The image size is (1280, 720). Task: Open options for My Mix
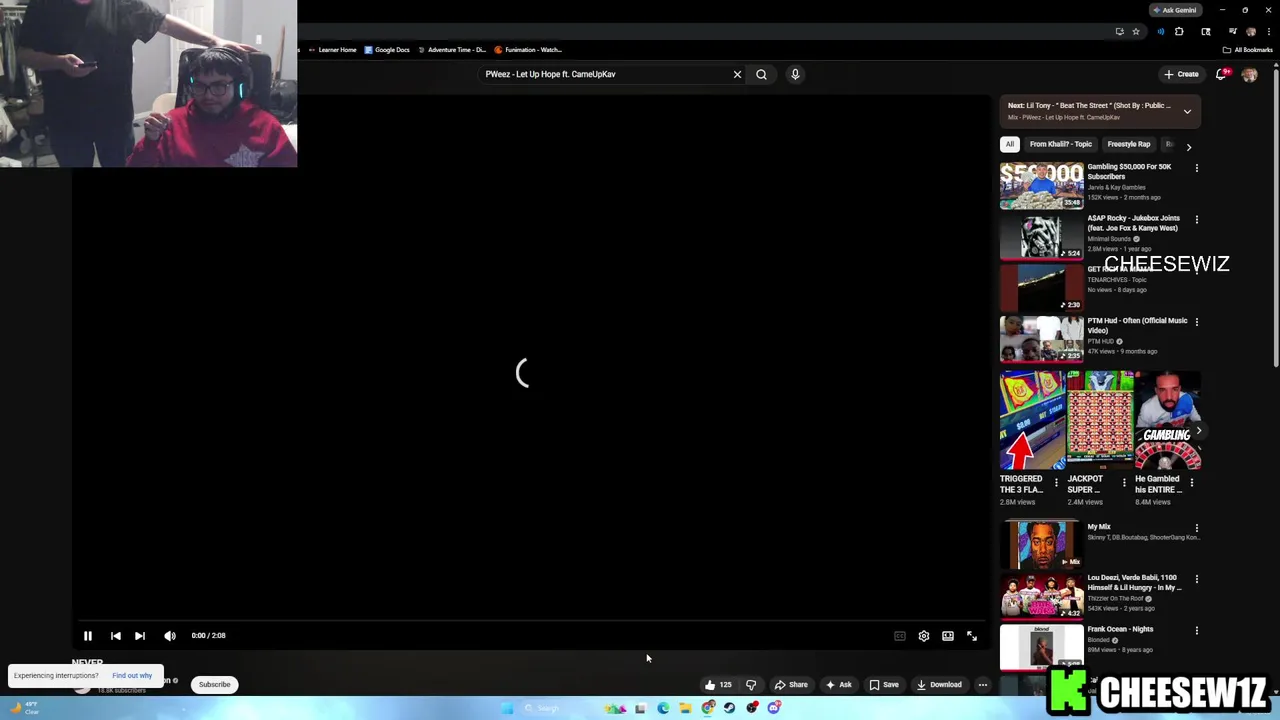pos(1197,528)
